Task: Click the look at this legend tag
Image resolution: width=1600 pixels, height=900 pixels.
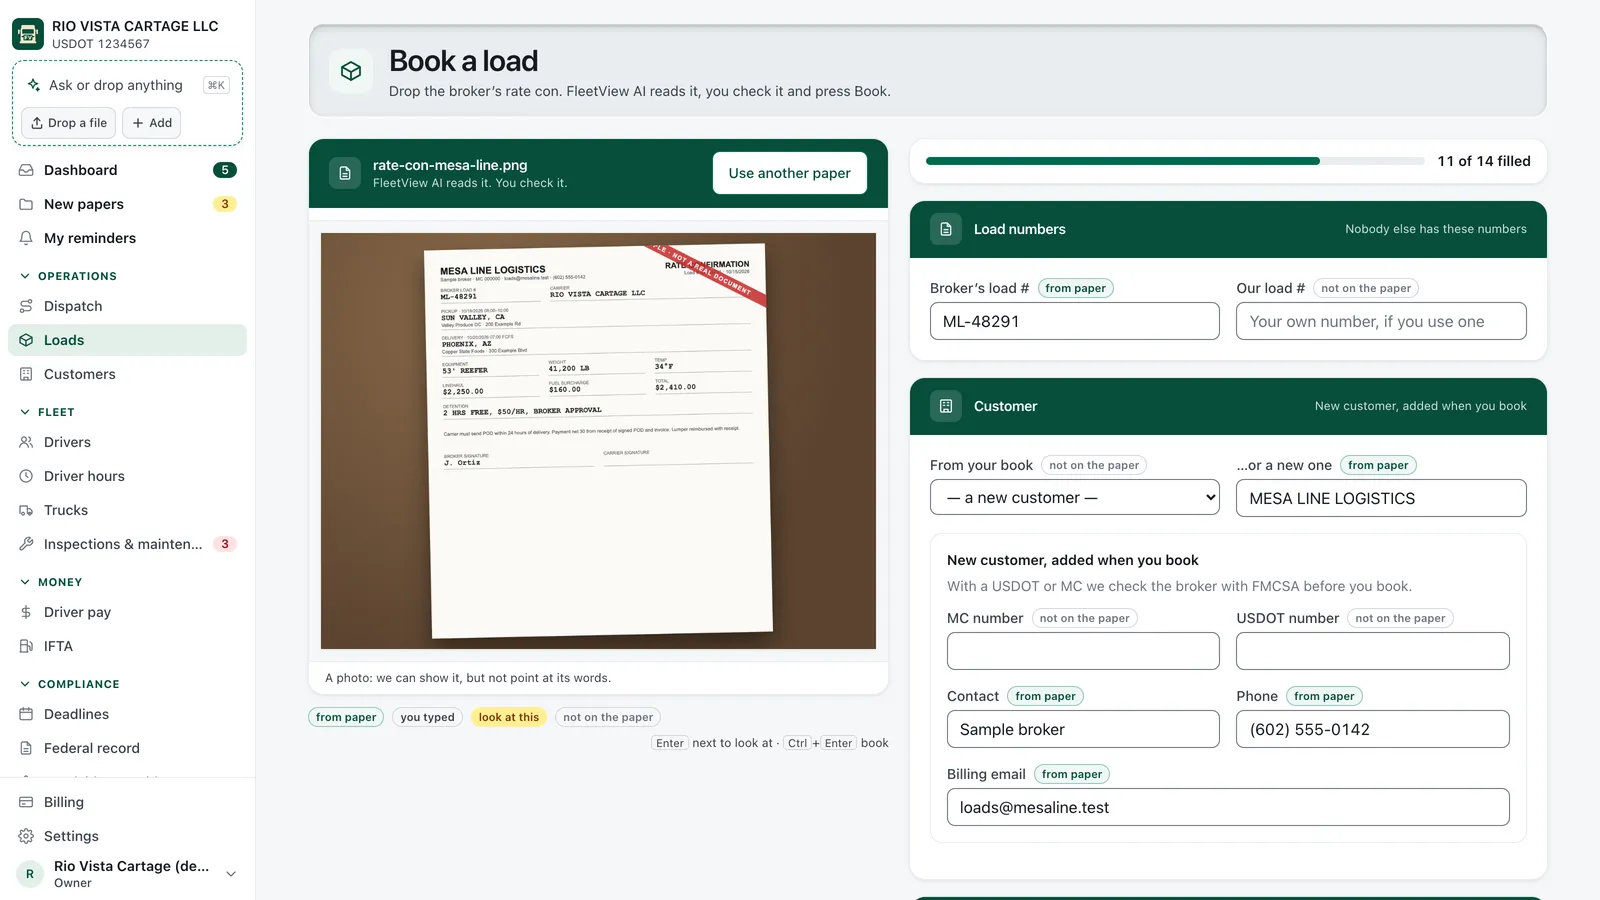Action: (x=509, y=717)
